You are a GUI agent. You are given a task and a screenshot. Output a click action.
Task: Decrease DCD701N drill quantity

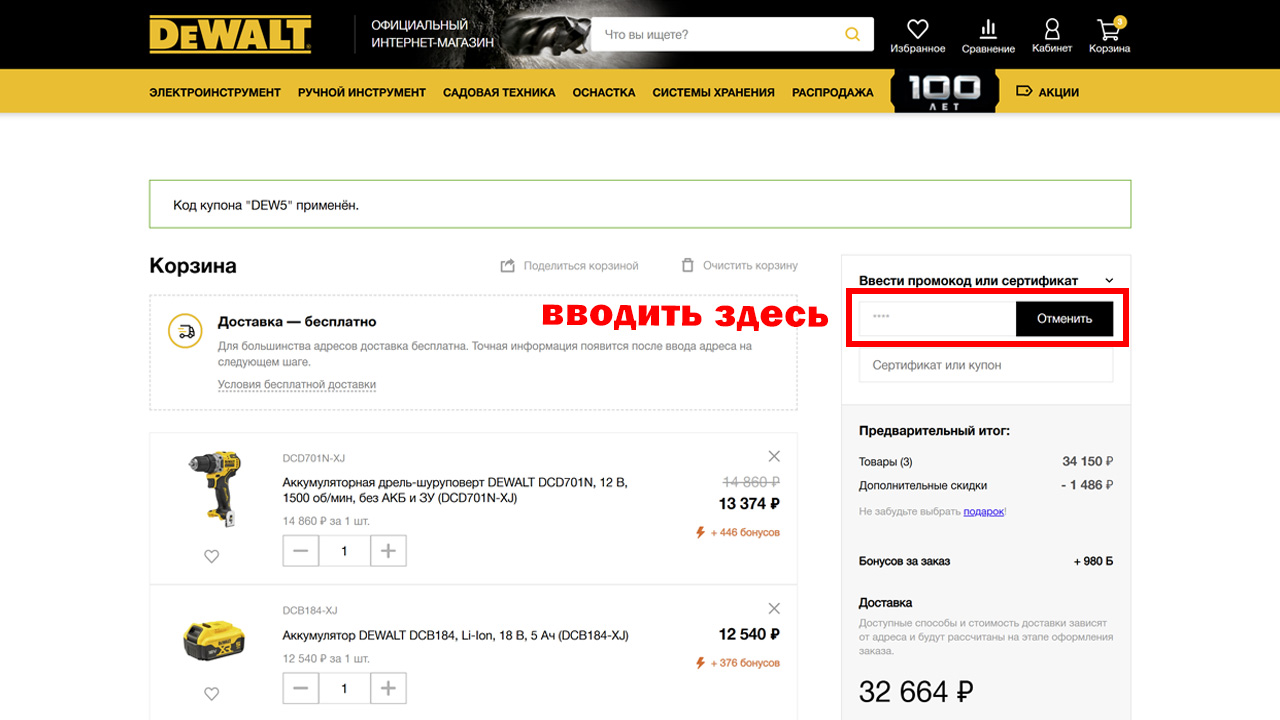click(301, 550)
